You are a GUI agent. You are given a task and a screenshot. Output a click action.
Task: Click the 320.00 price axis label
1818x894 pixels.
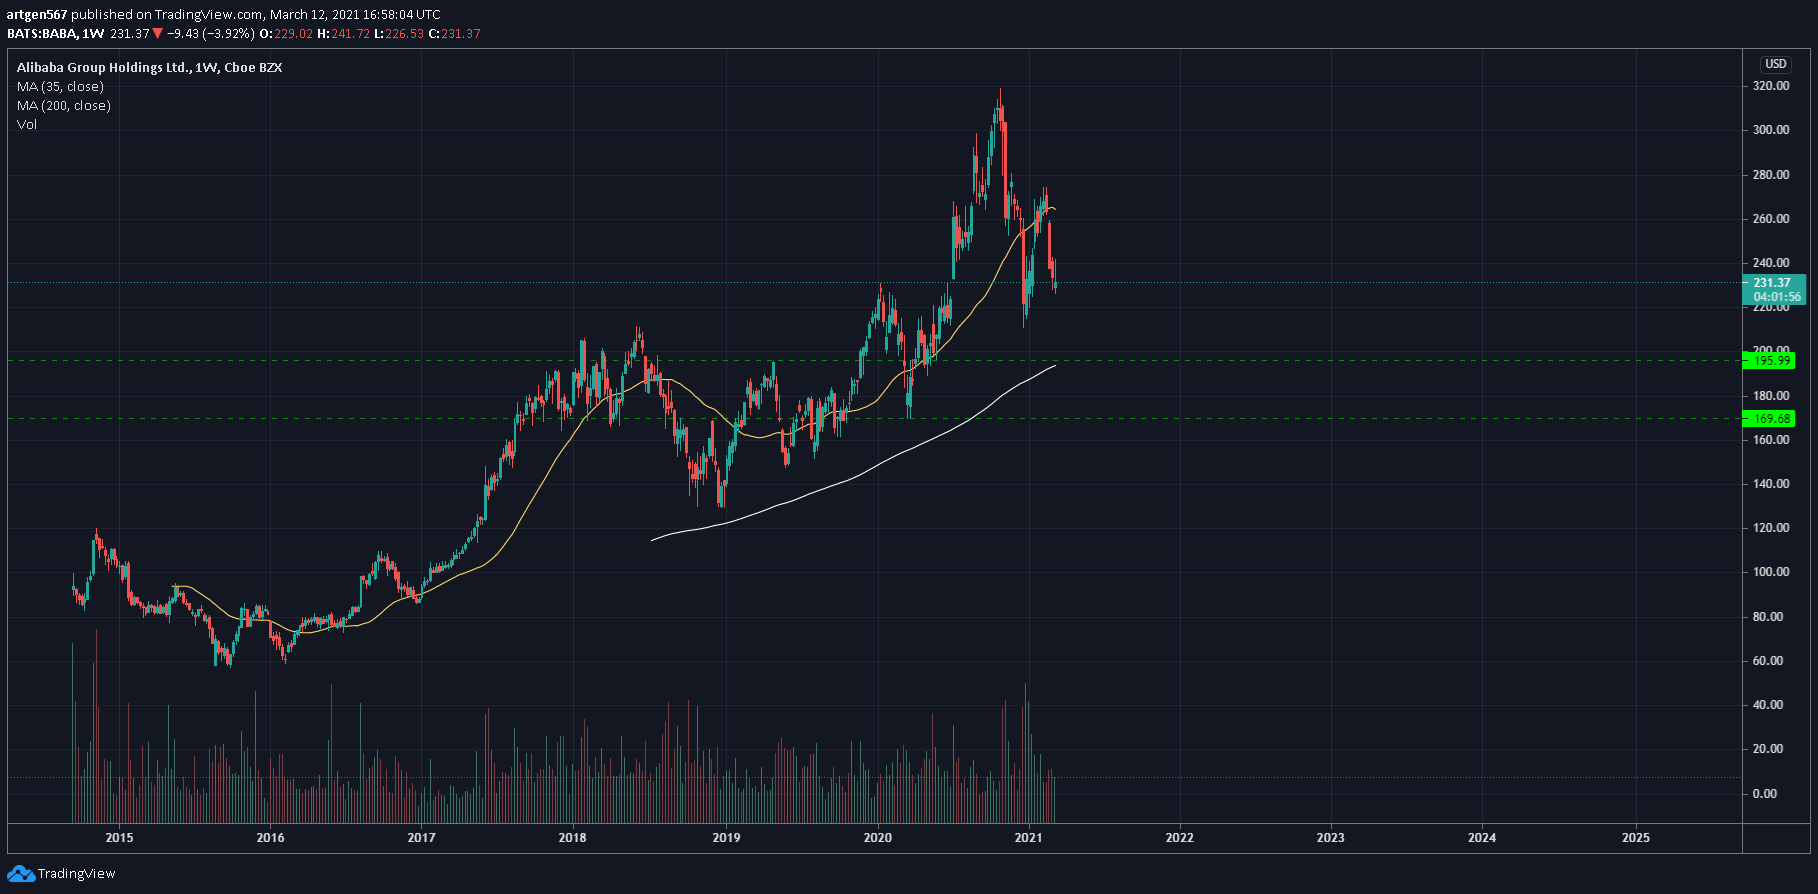(1771, 87)
